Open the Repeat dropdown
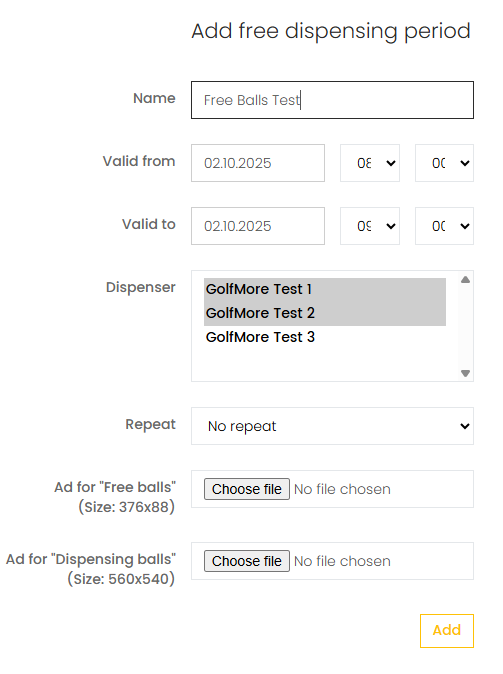 click(332, 426)
